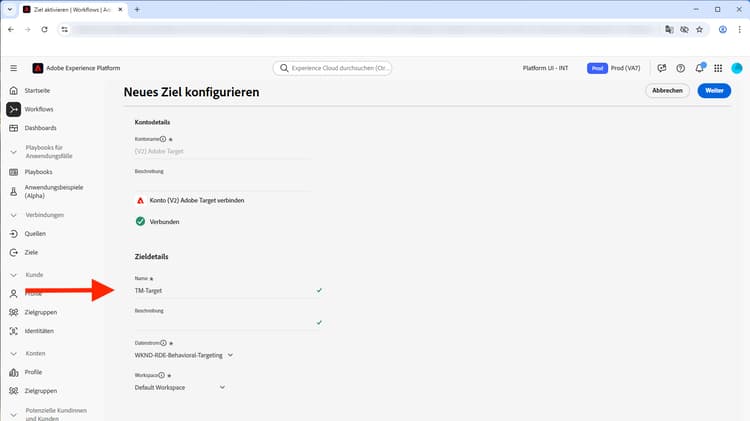
Task: Click the eye-slash tracking protection icon
Action: pos(684,30)
